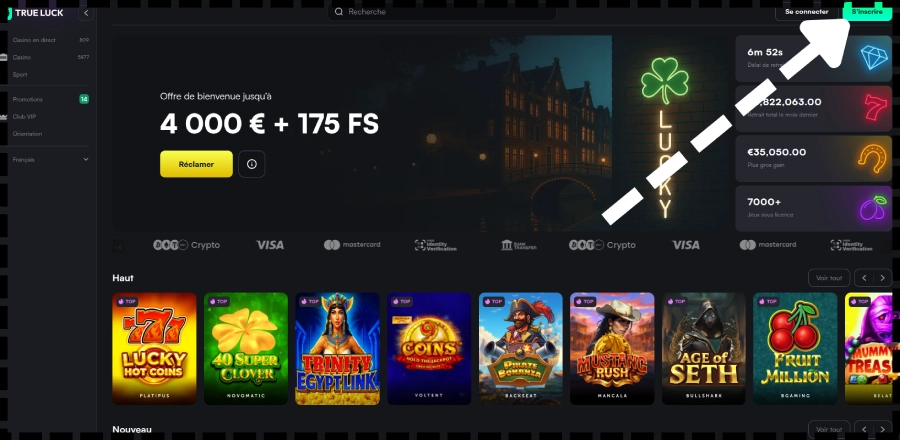
Task: Open the Lucky Hot Coins game thumbnail
Action: pyautogui.click(x=154, y=349)
